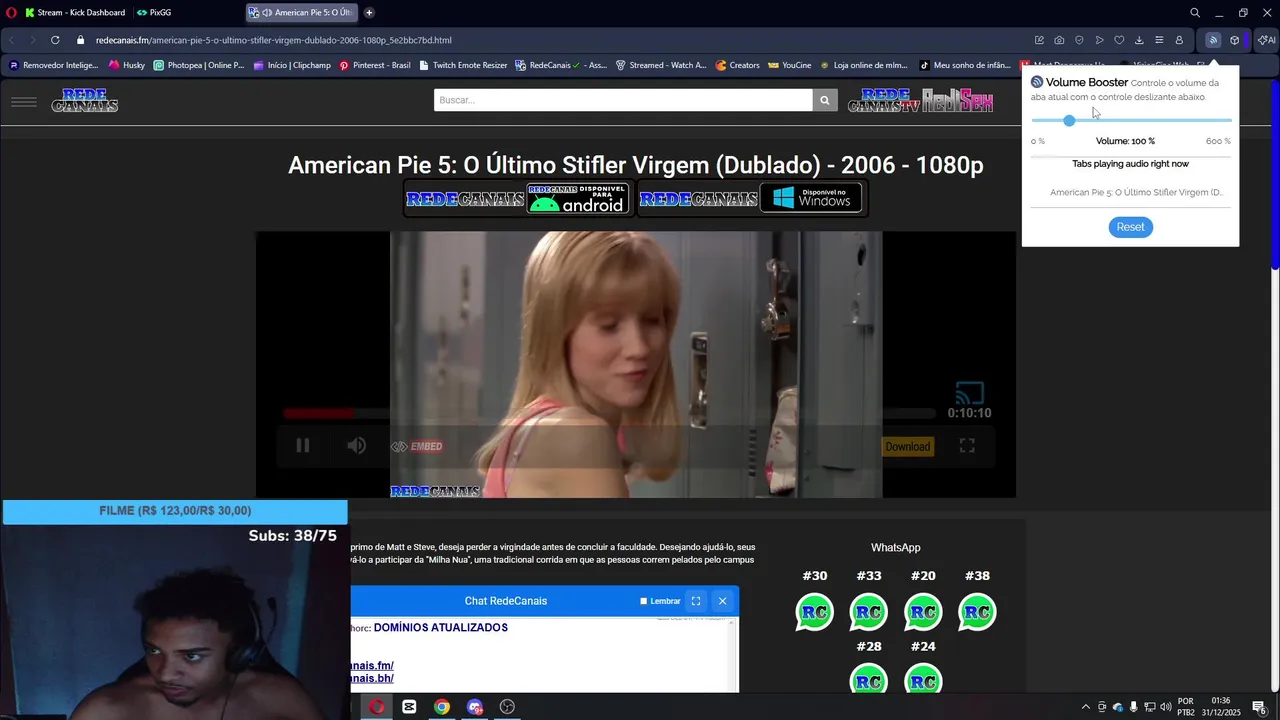Go back to previous page

(11, 40)
